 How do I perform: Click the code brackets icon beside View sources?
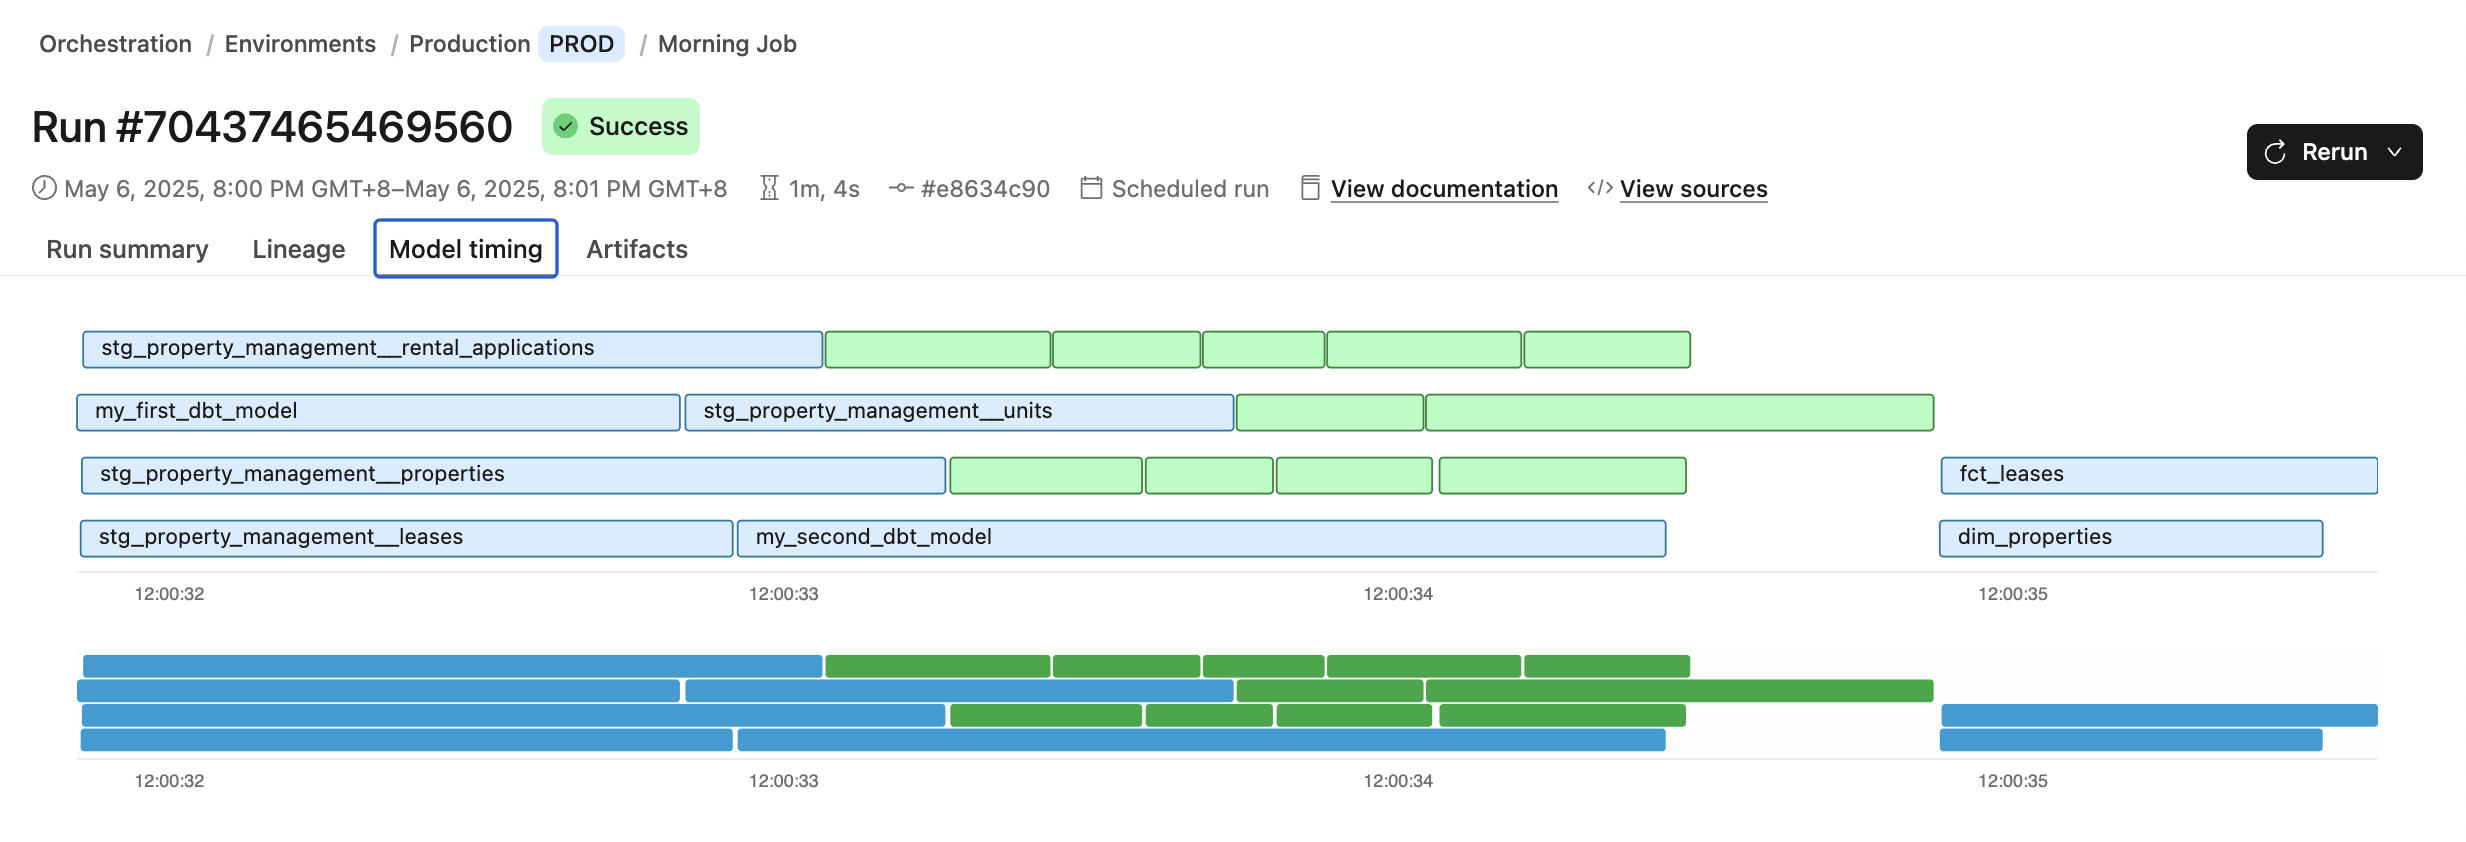pos(1599,188)
